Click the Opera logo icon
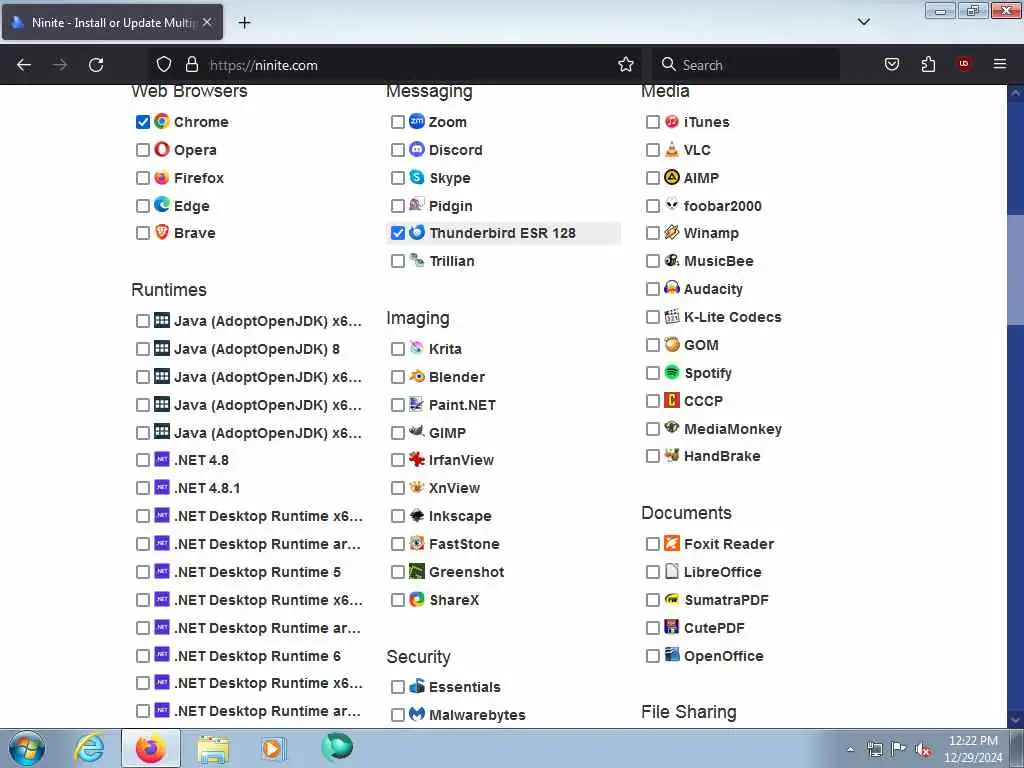The height and width of the screenshot is (768, 1024). point(162,150)
